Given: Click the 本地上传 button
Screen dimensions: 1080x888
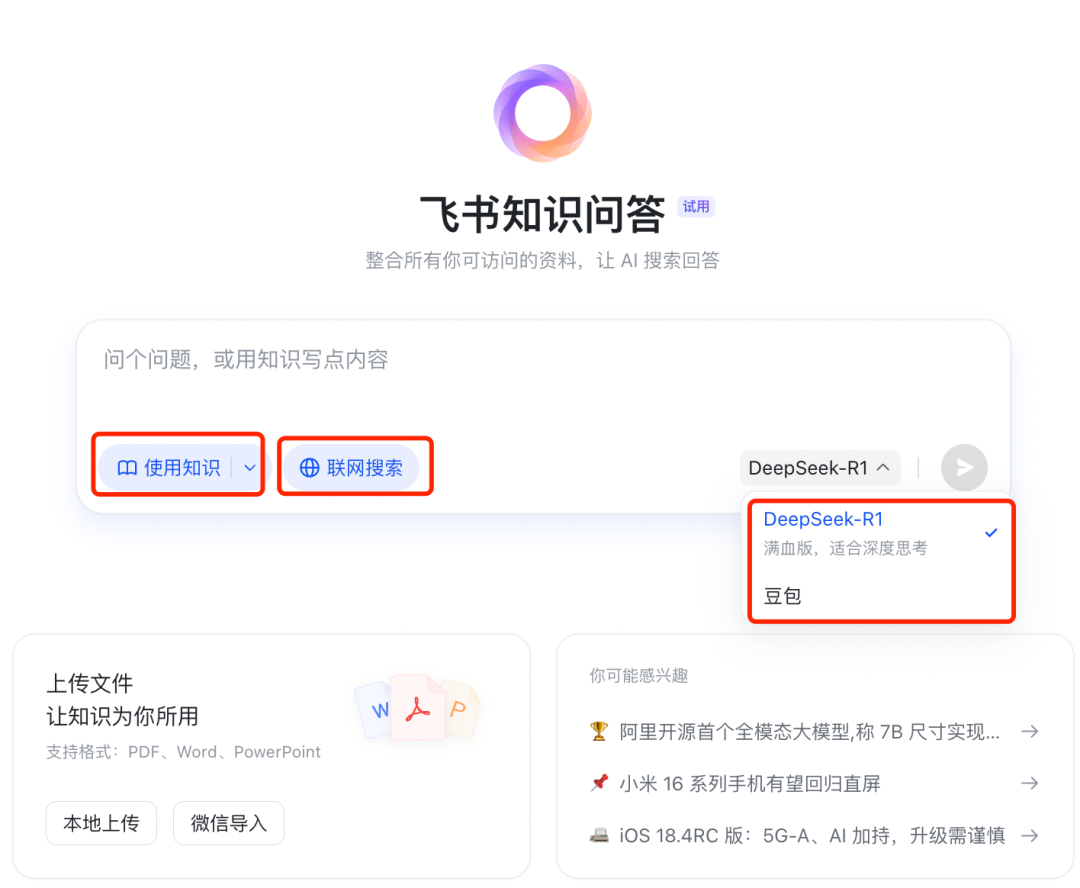Looking at the screenshot, I should tap(101, 823).
